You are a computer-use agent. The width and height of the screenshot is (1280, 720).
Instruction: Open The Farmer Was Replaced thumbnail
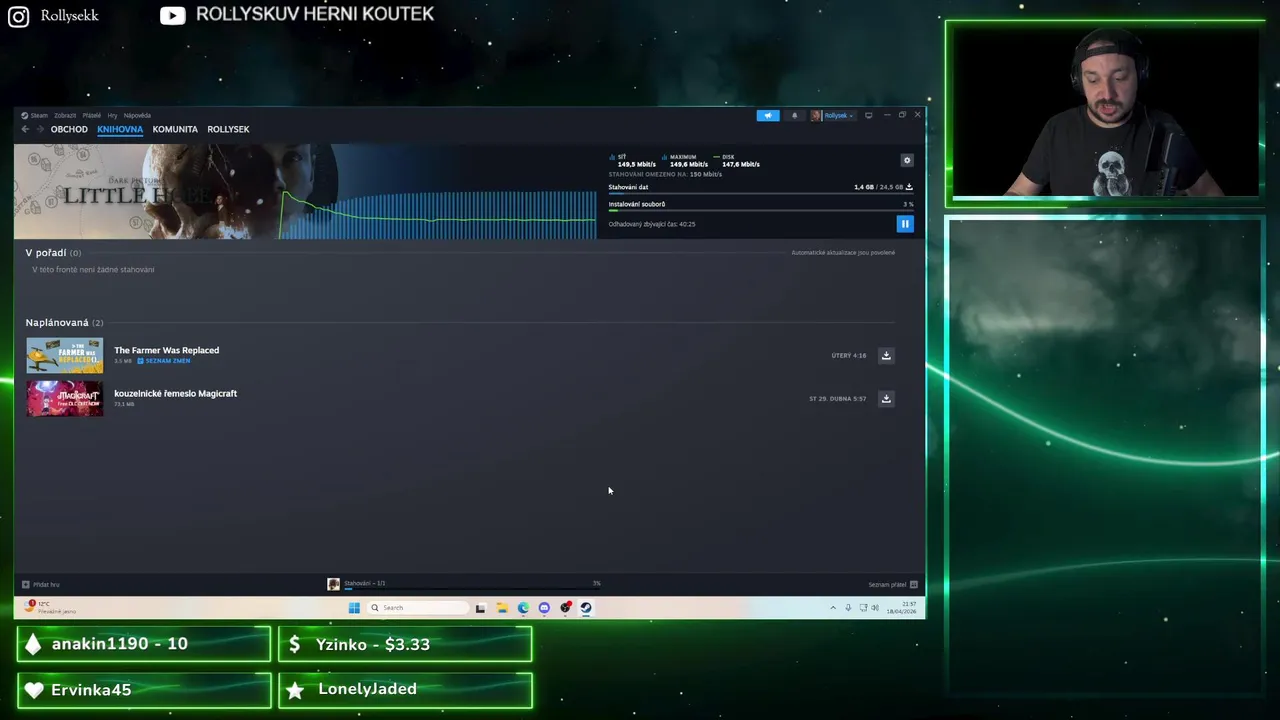[x=64, y=355]
